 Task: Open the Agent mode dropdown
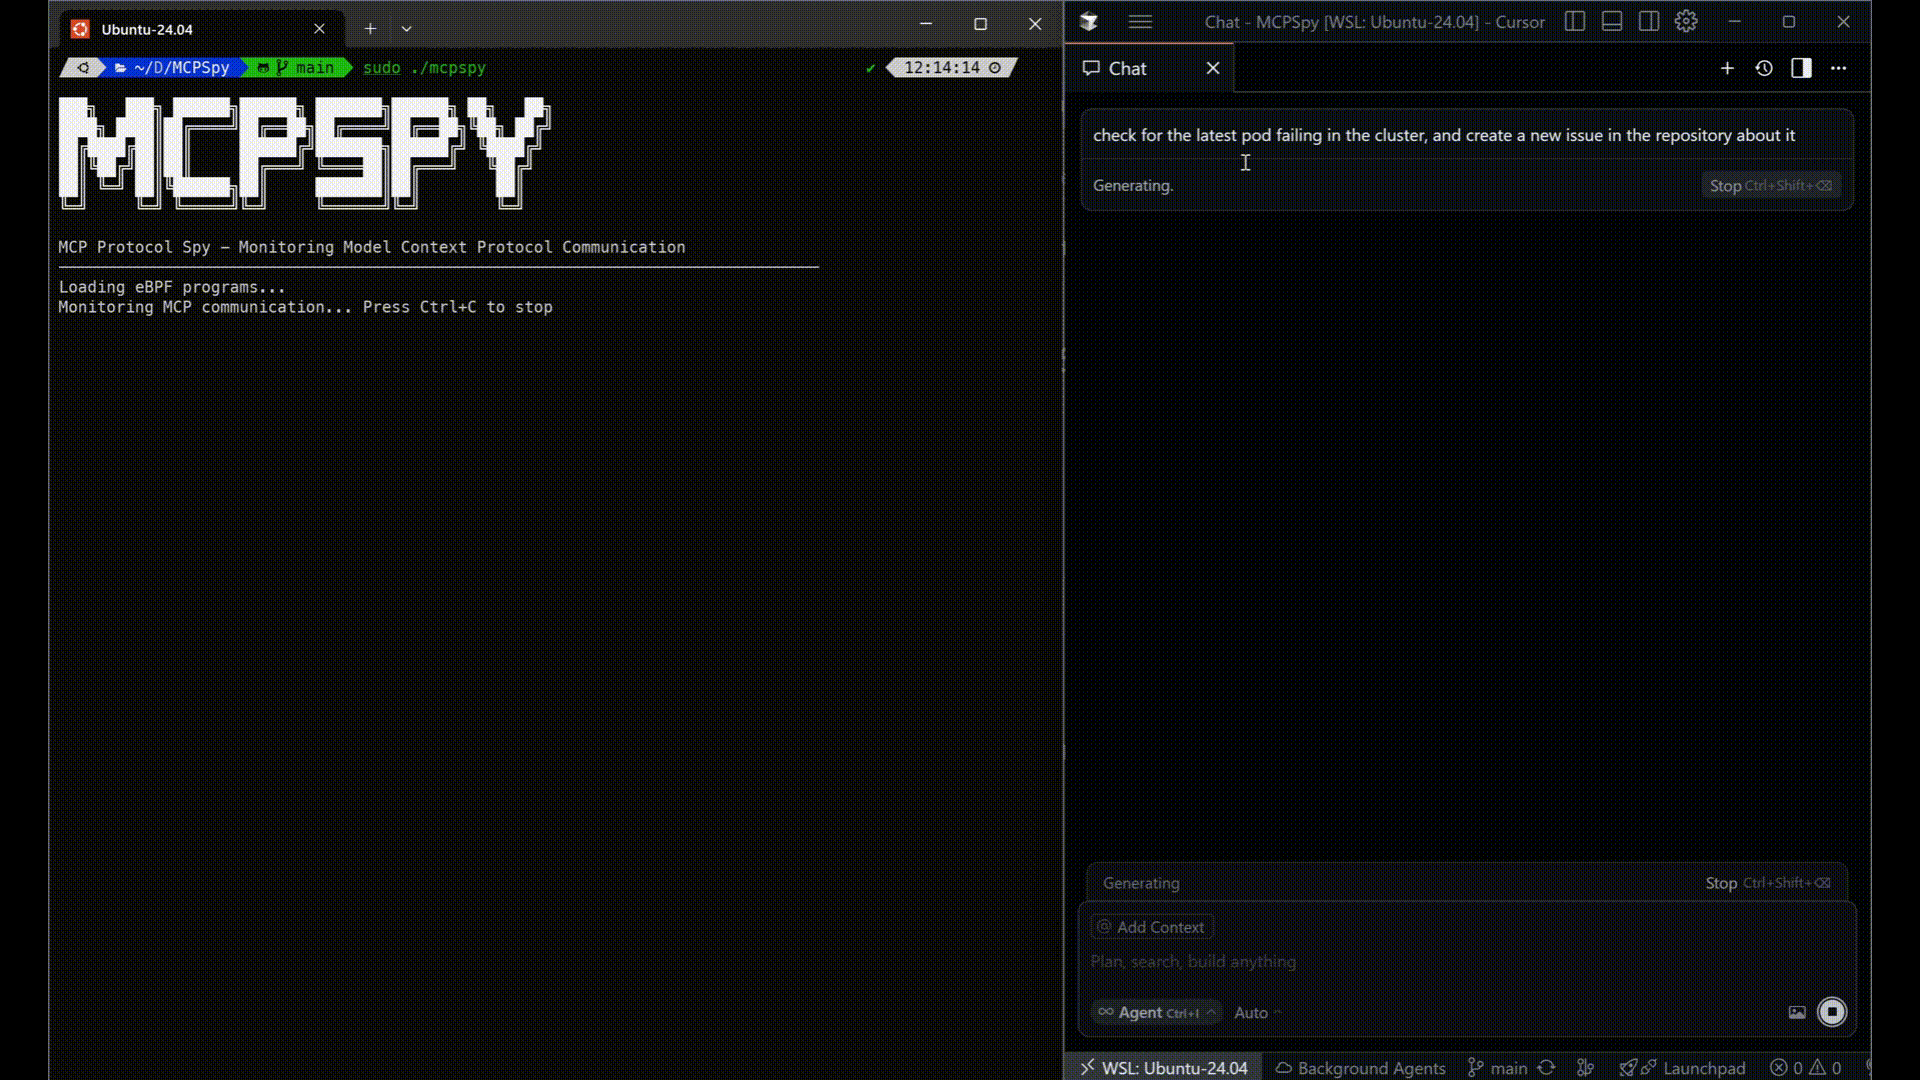click(x=1156, y=1012)
